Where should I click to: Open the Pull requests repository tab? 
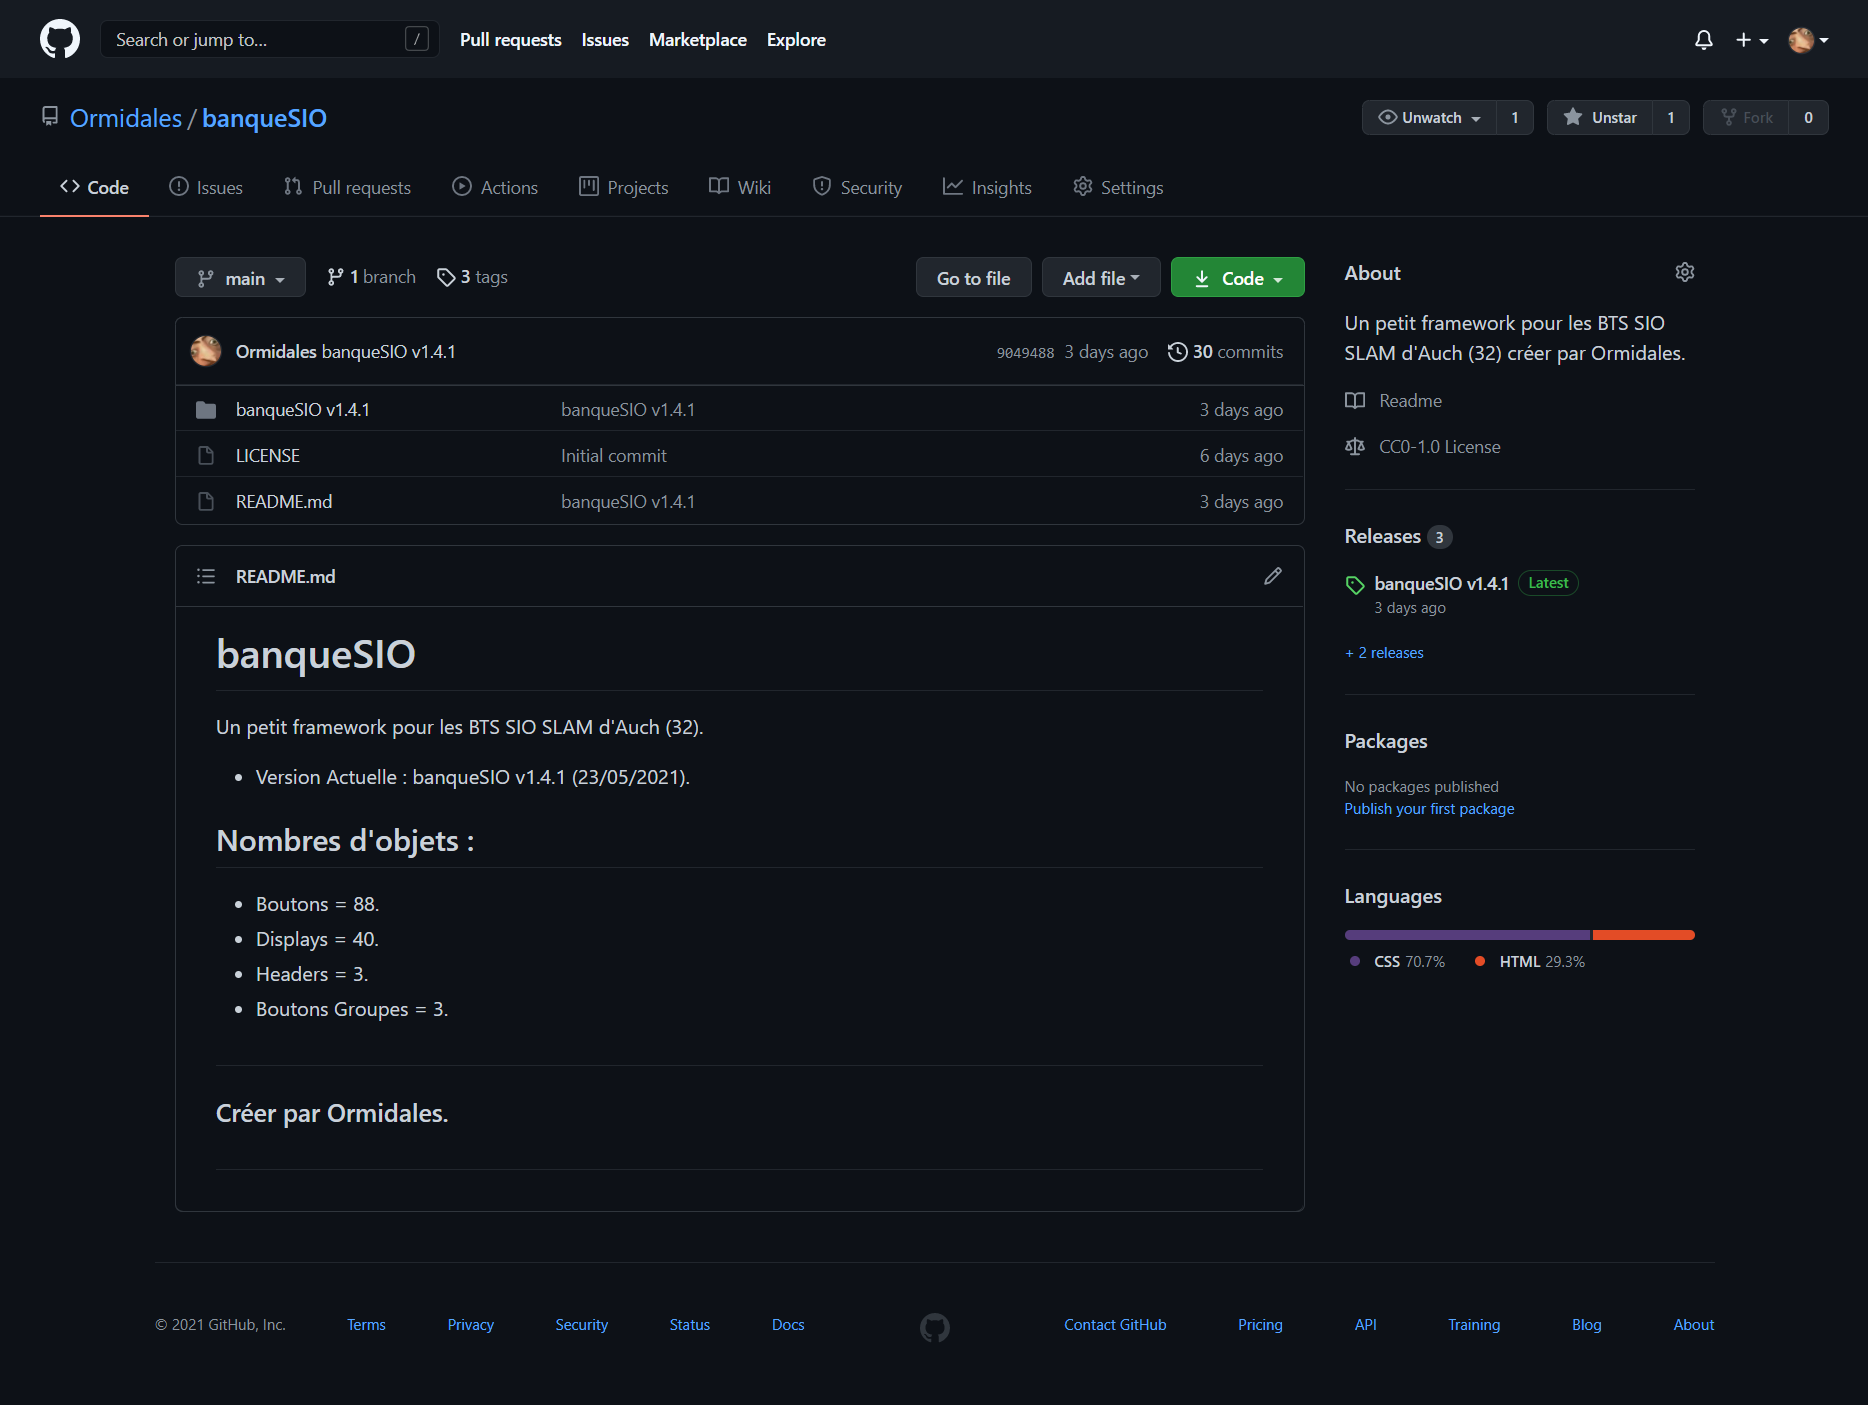click(x=347, y=187)
